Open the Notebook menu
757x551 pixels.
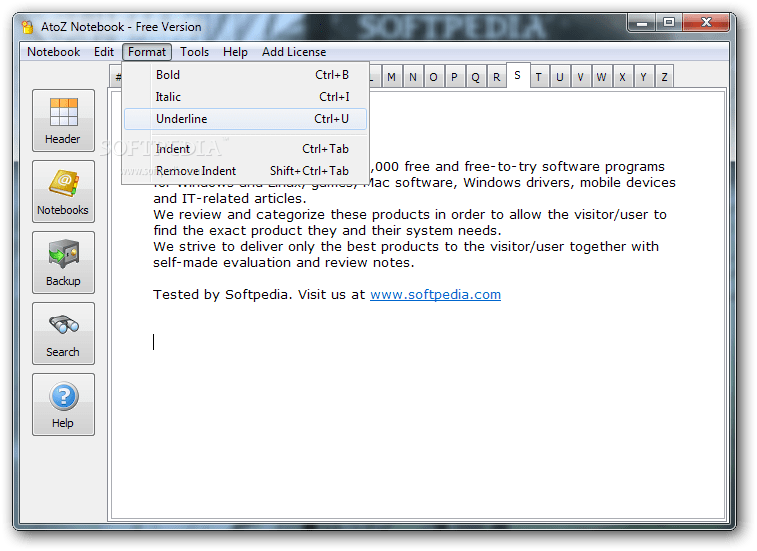click(x=54, y=52)
